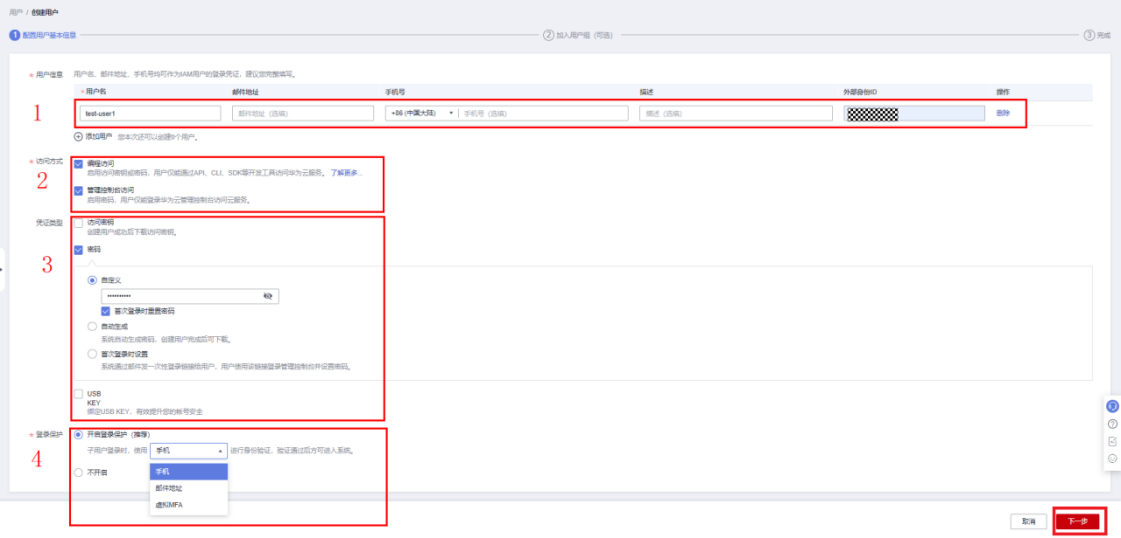This screenshot has height=538, width=1121.
Task: Uncheck the 编程访问 checkbox
Action: coord(79,164)
